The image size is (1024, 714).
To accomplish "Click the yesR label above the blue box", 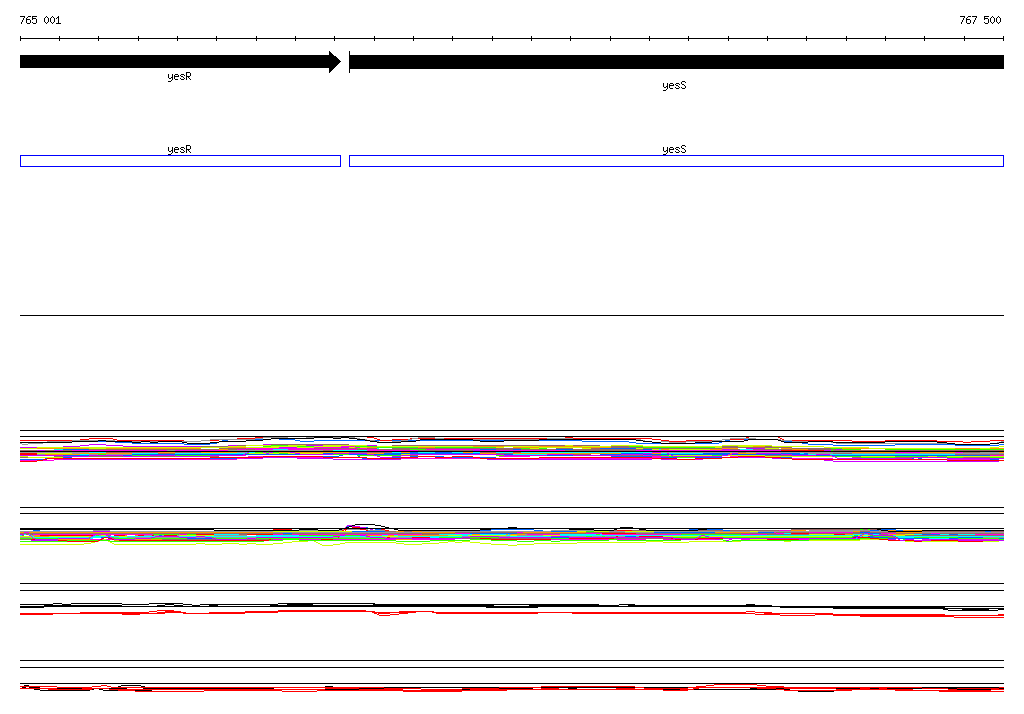I will (x=180, y=149).
